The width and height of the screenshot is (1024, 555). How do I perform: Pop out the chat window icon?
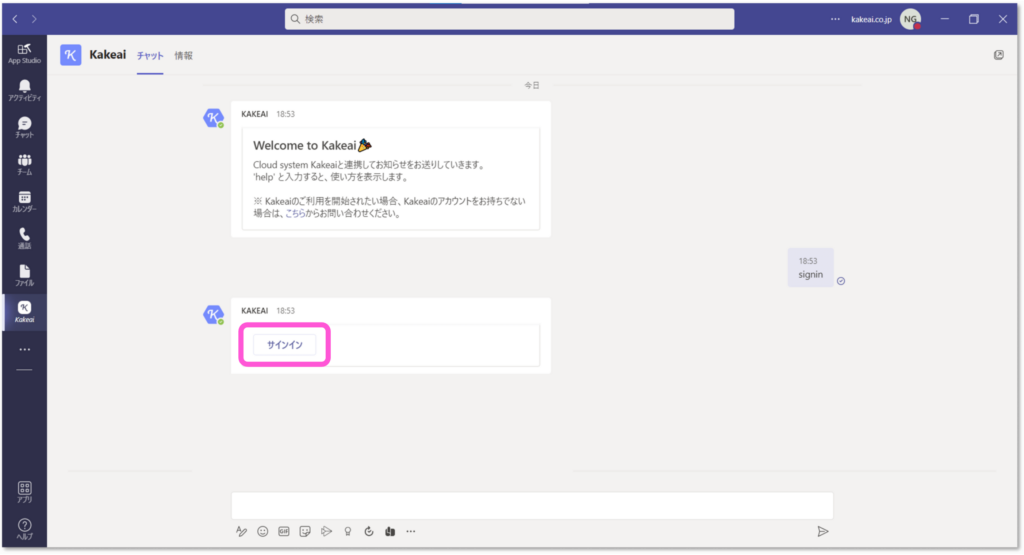click(x=999, y=55)
